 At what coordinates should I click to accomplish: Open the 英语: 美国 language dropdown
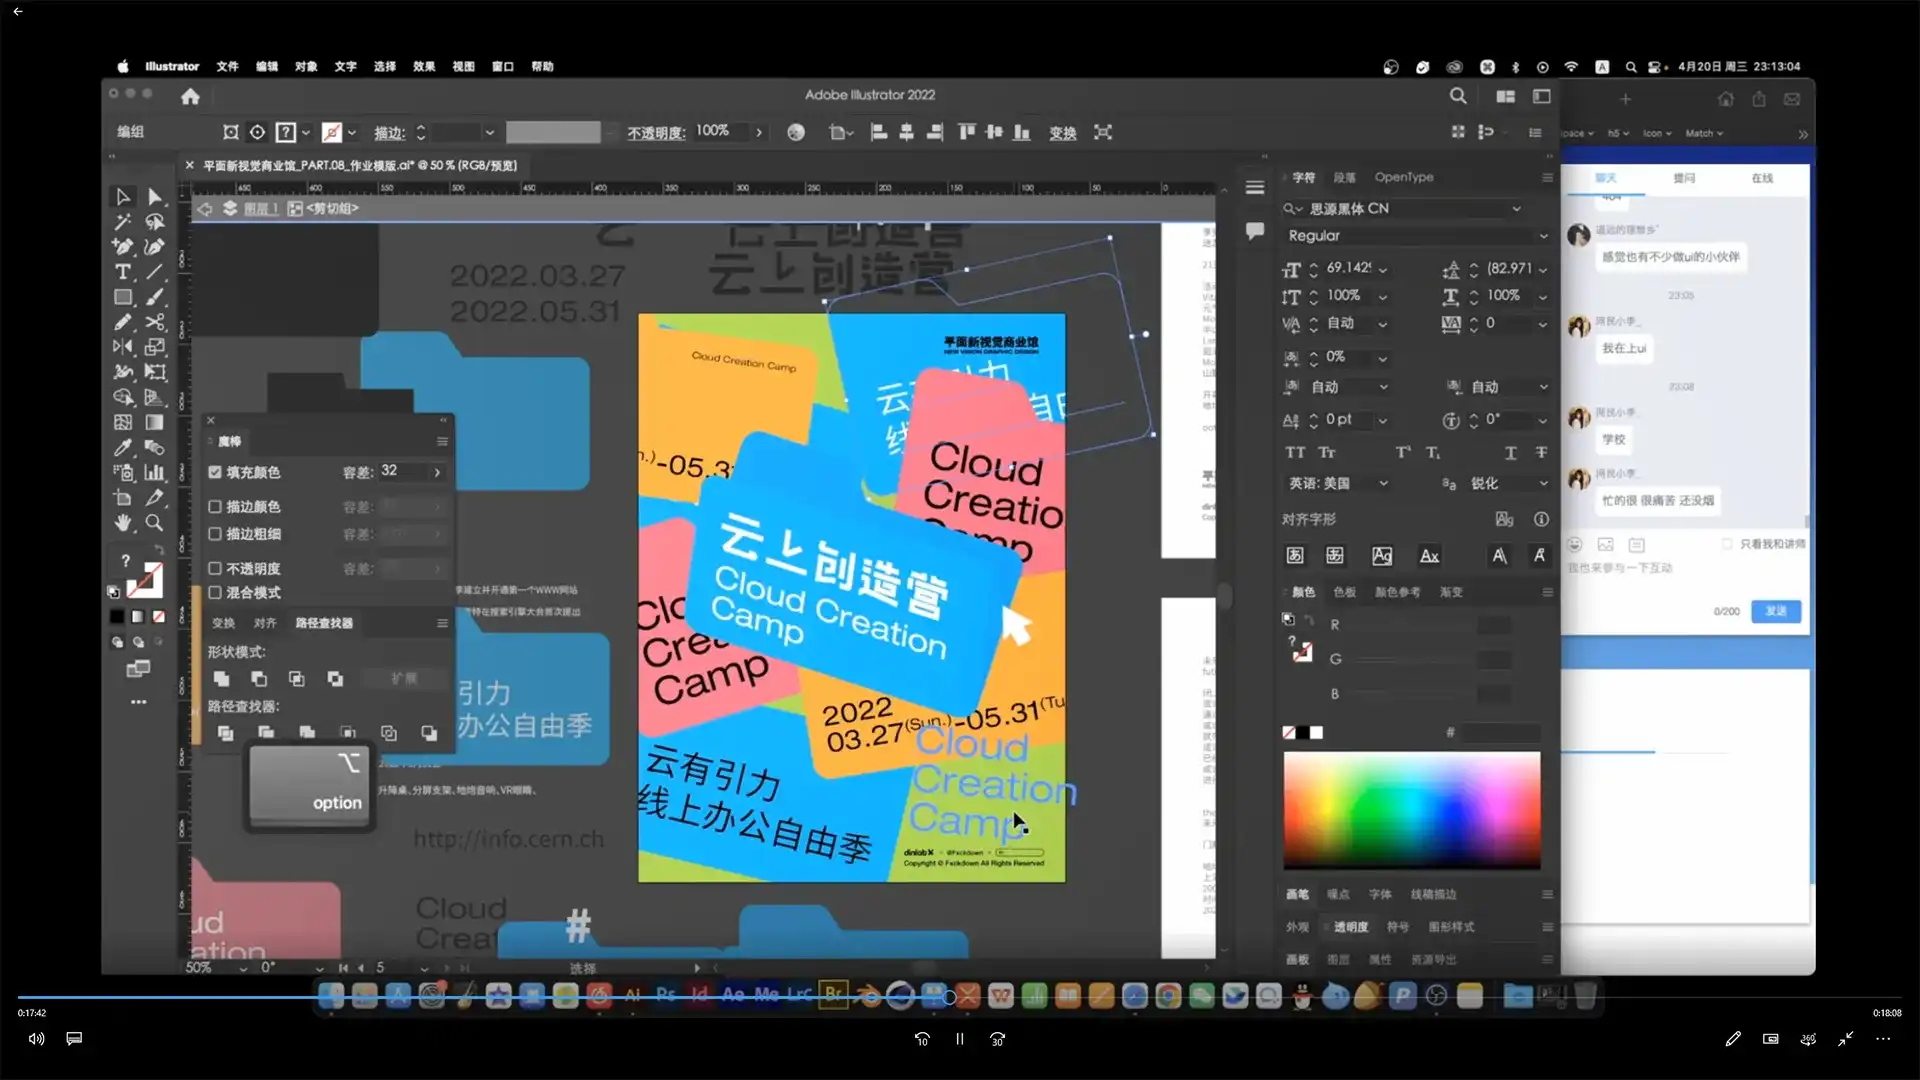point(1383,483)
